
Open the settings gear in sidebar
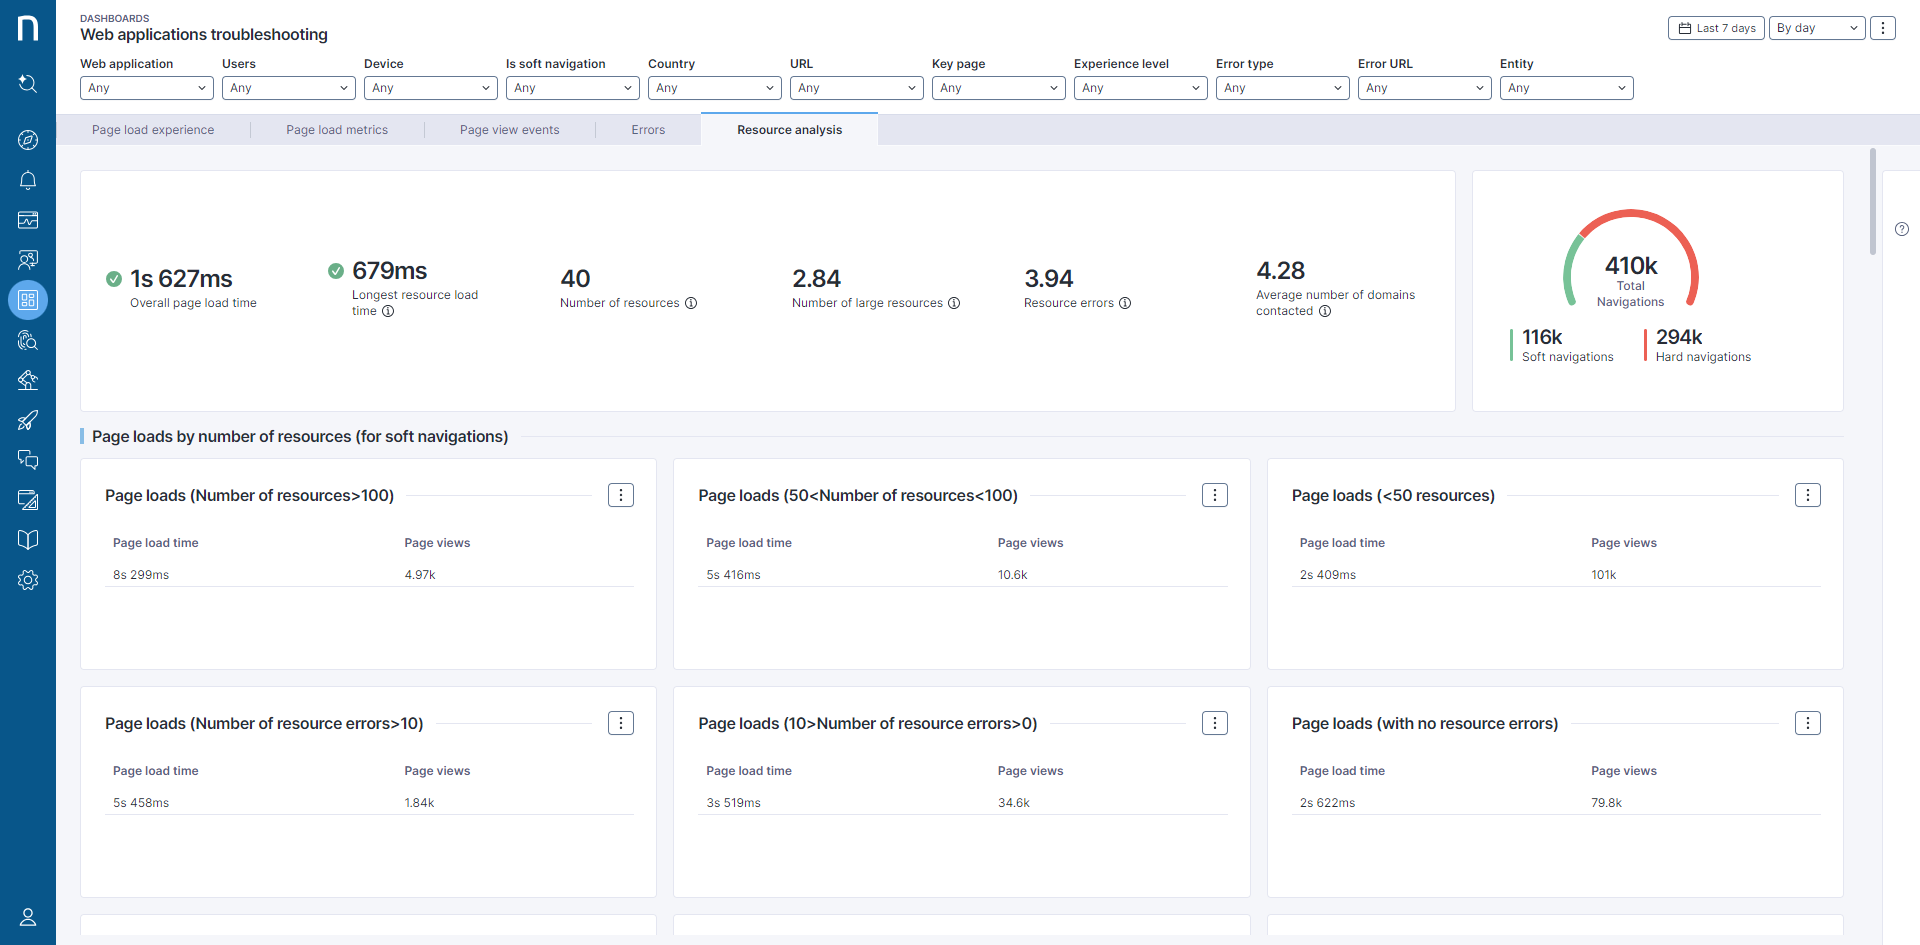click(x=28, y=580)
